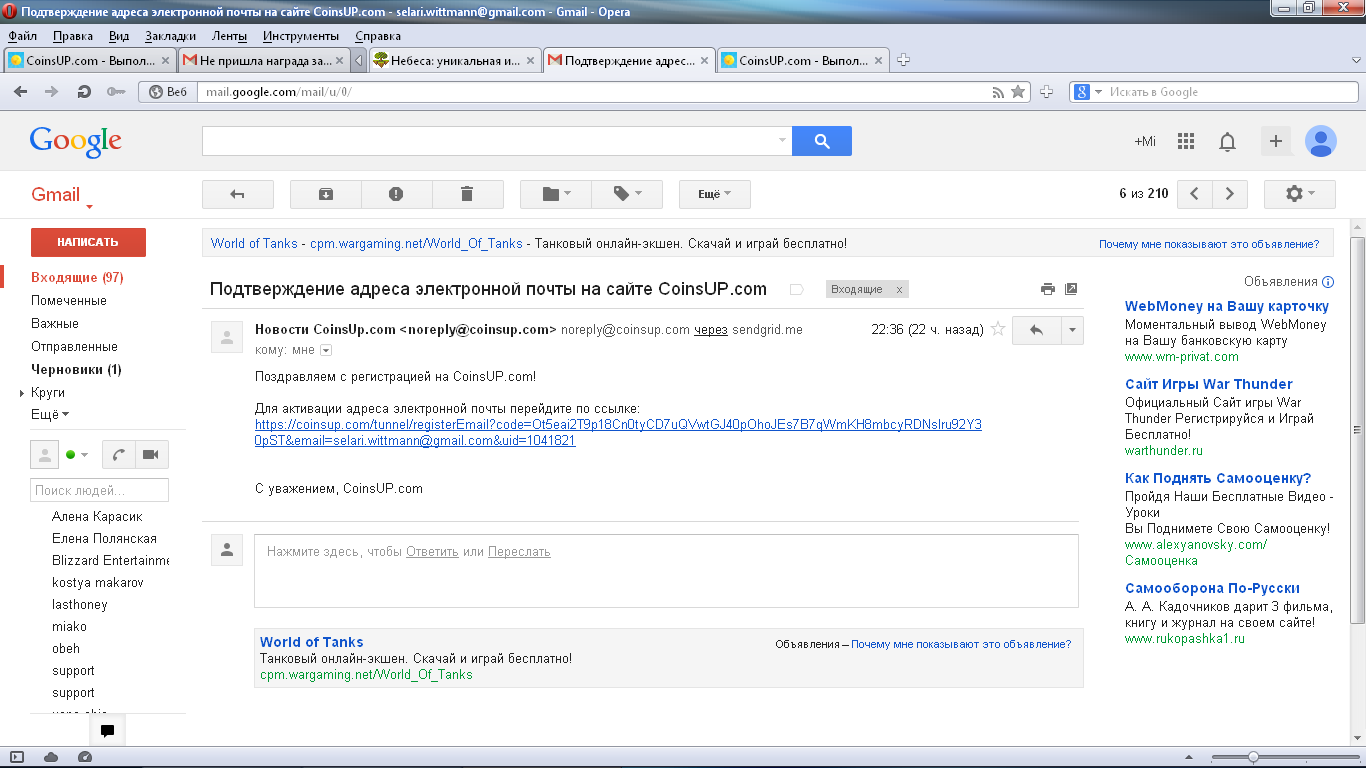Image resolution: width=1366 pixels, height=768 pixels.
Task: Open a new browser tab with plus
Action: click(903, 60)
